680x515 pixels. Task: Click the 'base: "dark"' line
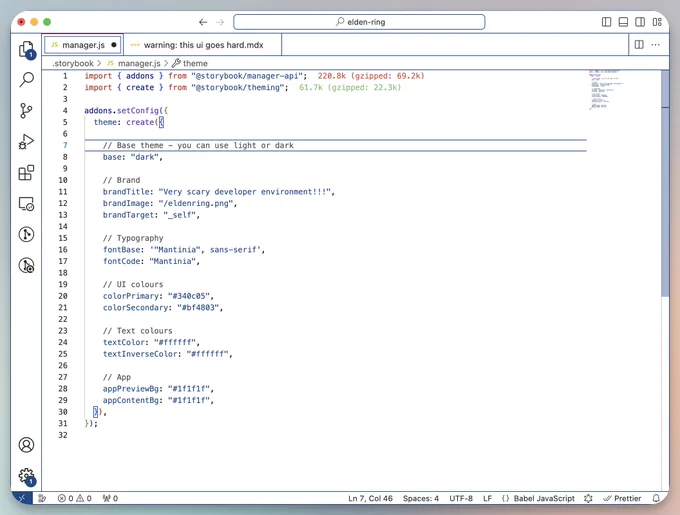pos(132,157)
